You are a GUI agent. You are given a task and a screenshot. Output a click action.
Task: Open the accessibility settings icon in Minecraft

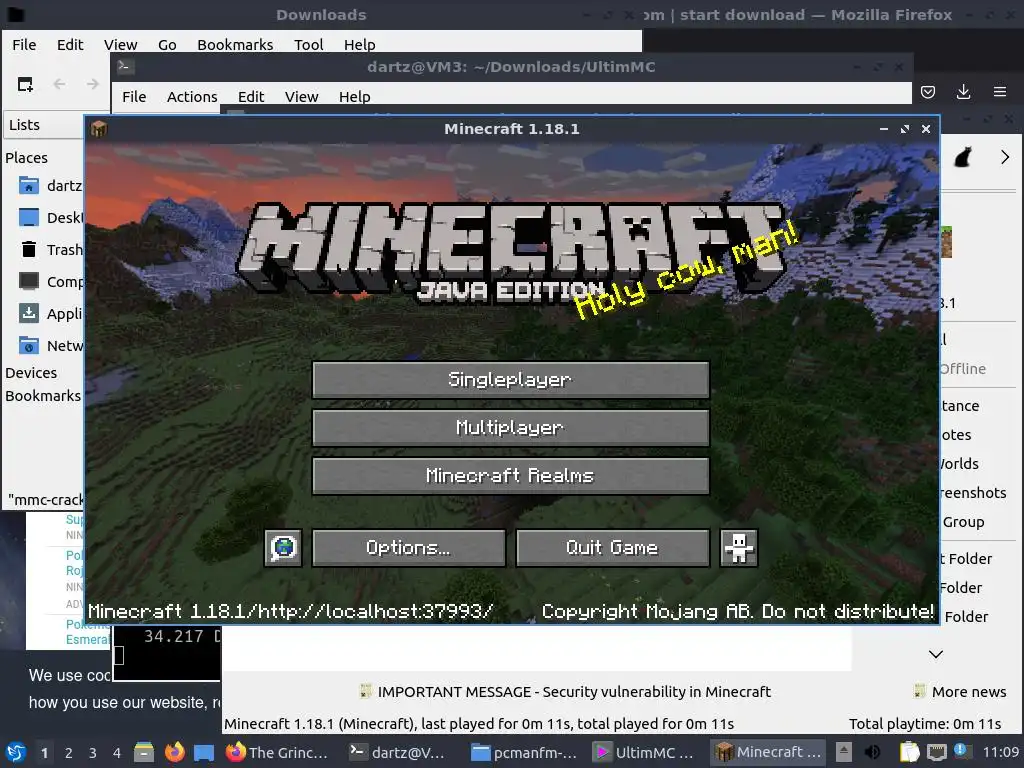coord(739,547)
